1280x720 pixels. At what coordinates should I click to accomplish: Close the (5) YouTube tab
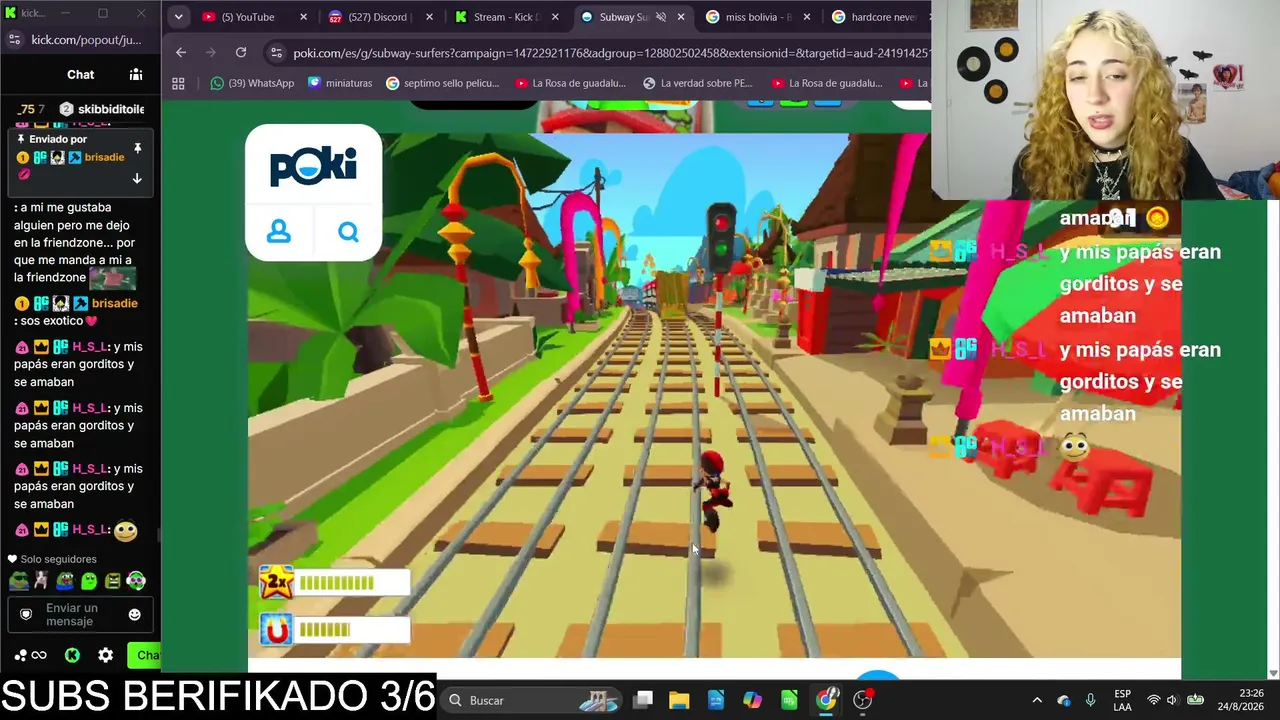tap(304, 17)
